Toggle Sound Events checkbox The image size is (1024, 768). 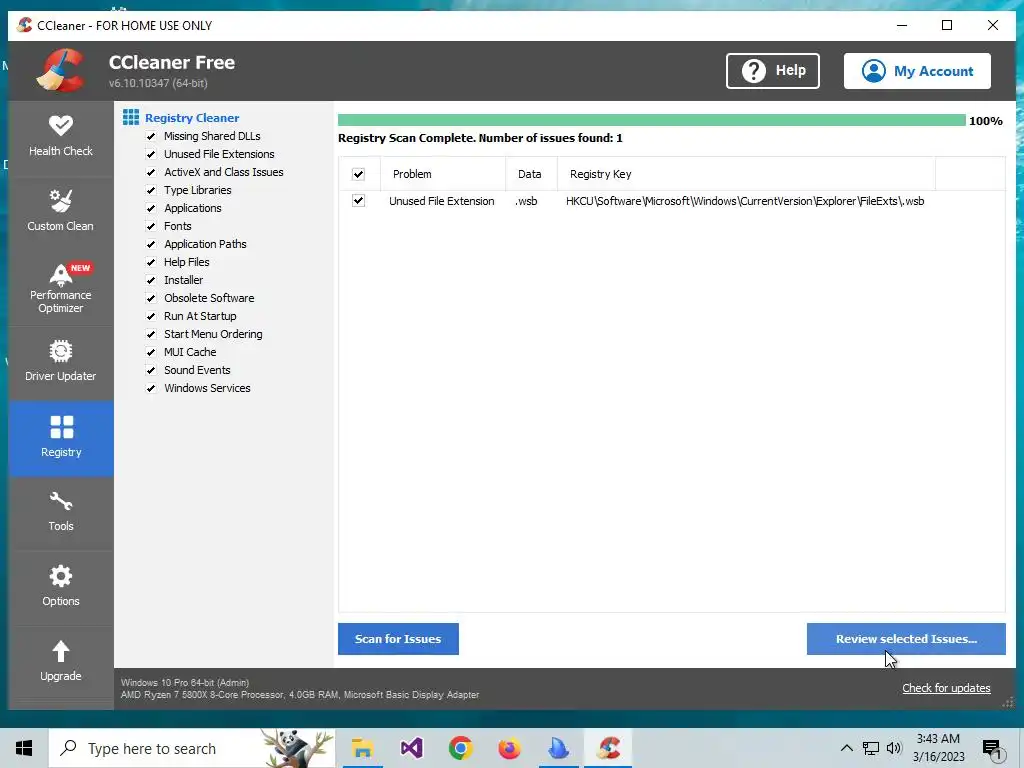click(x=151, y=370)
